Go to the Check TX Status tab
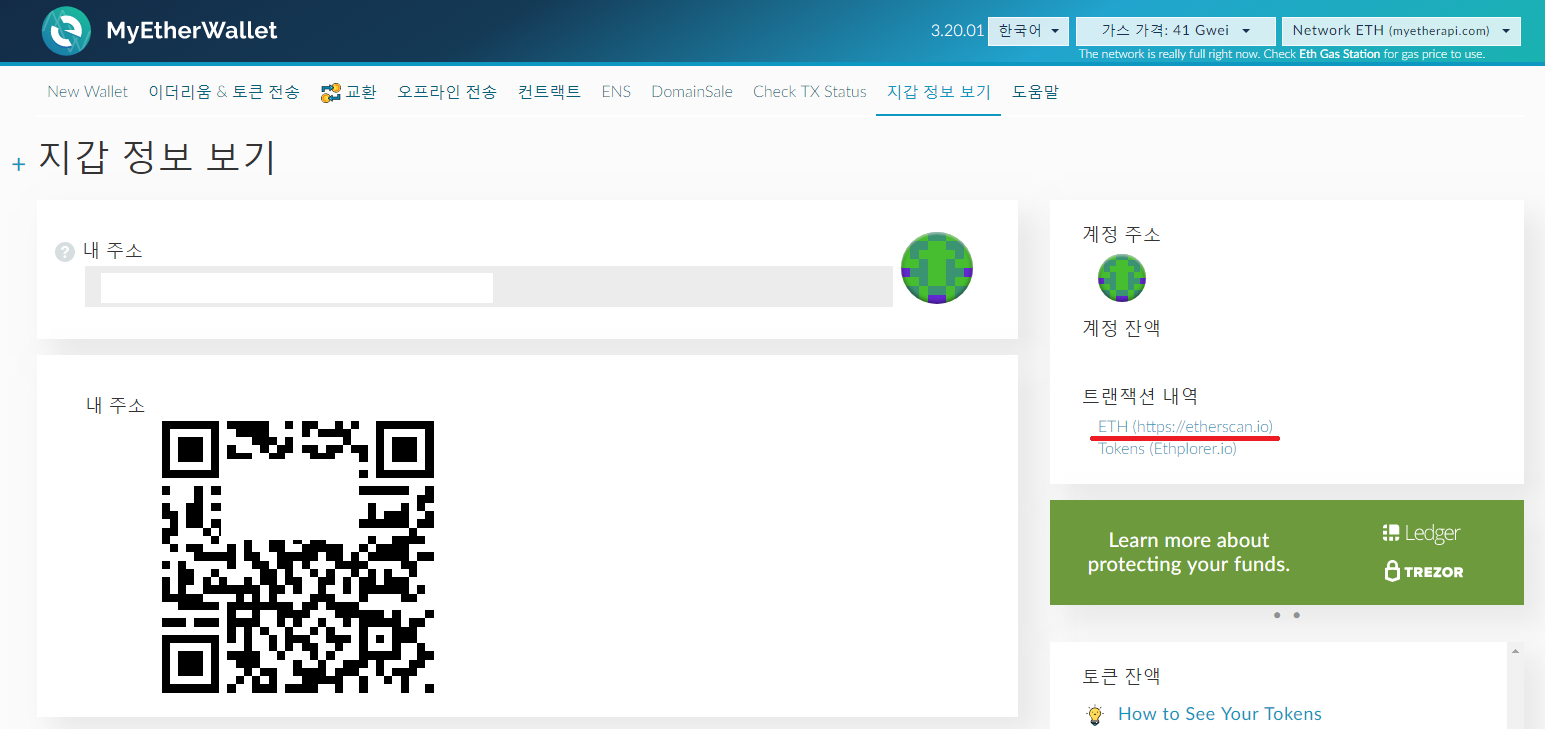 click(810, 92)
